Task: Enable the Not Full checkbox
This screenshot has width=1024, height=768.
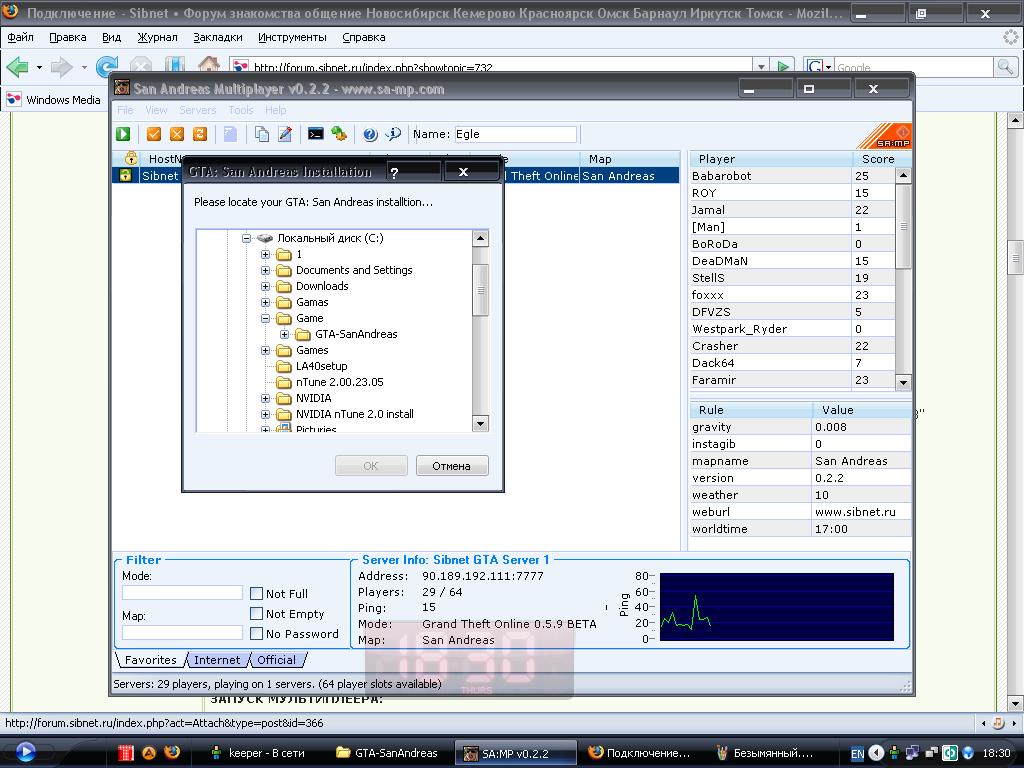Action: (x=257, y=593)
